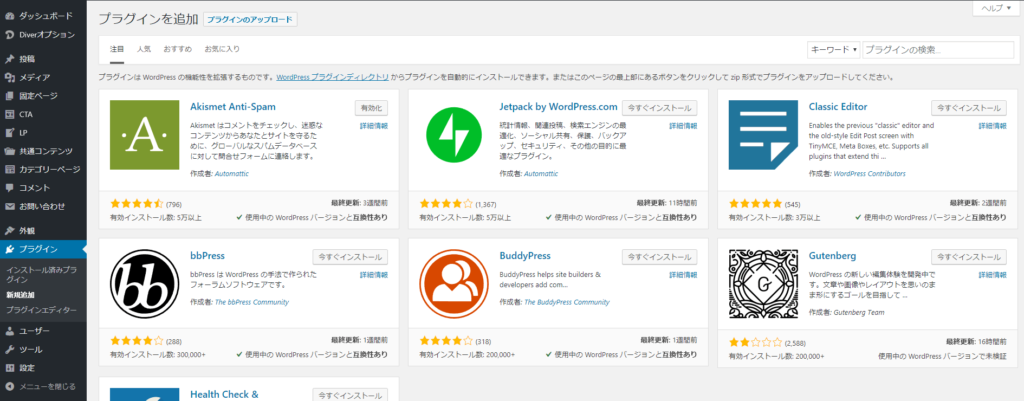Install Health Check with 今すぐインストール
This screenshot has width=1024, height=401.
[x=351, y=395]
